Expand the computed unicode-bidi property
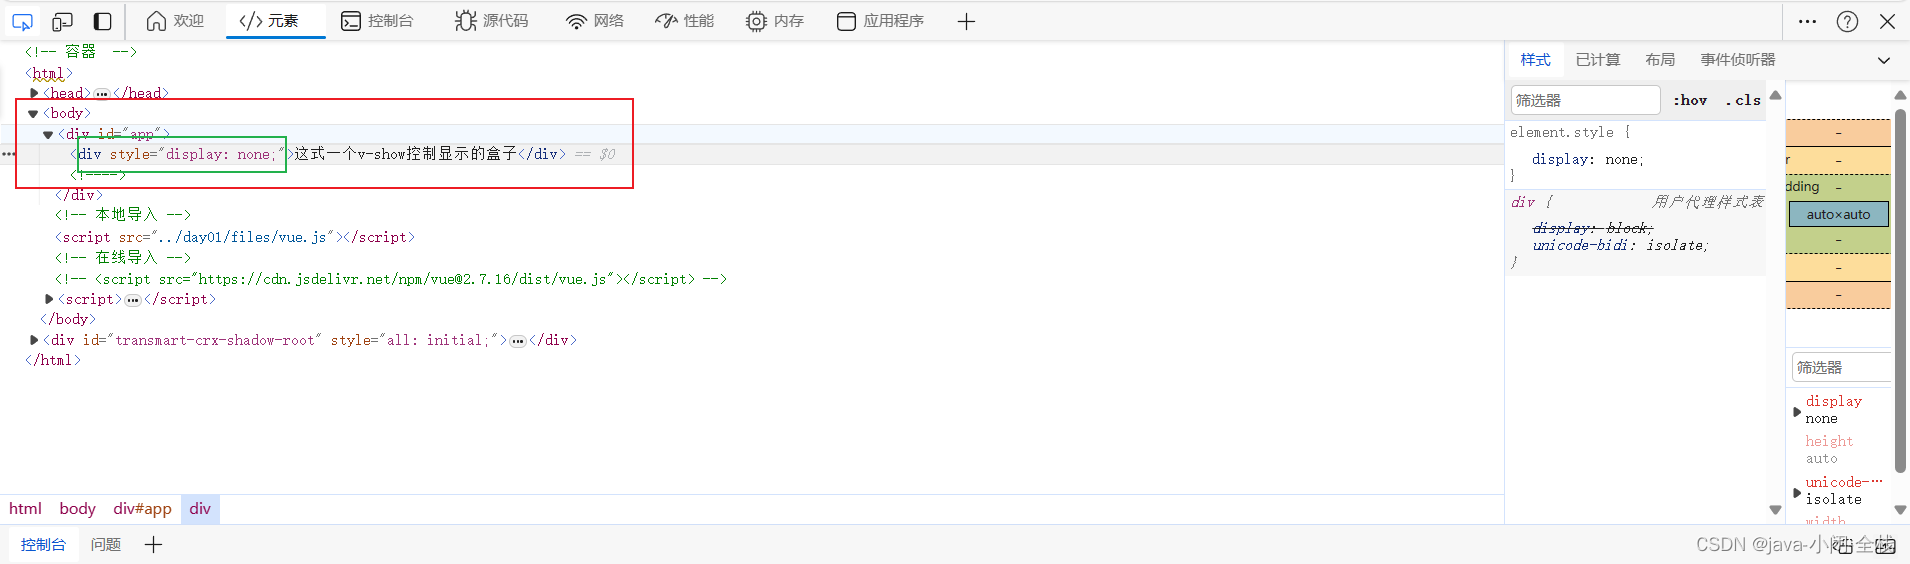The image size is (1910, 564). (1797, 492)
